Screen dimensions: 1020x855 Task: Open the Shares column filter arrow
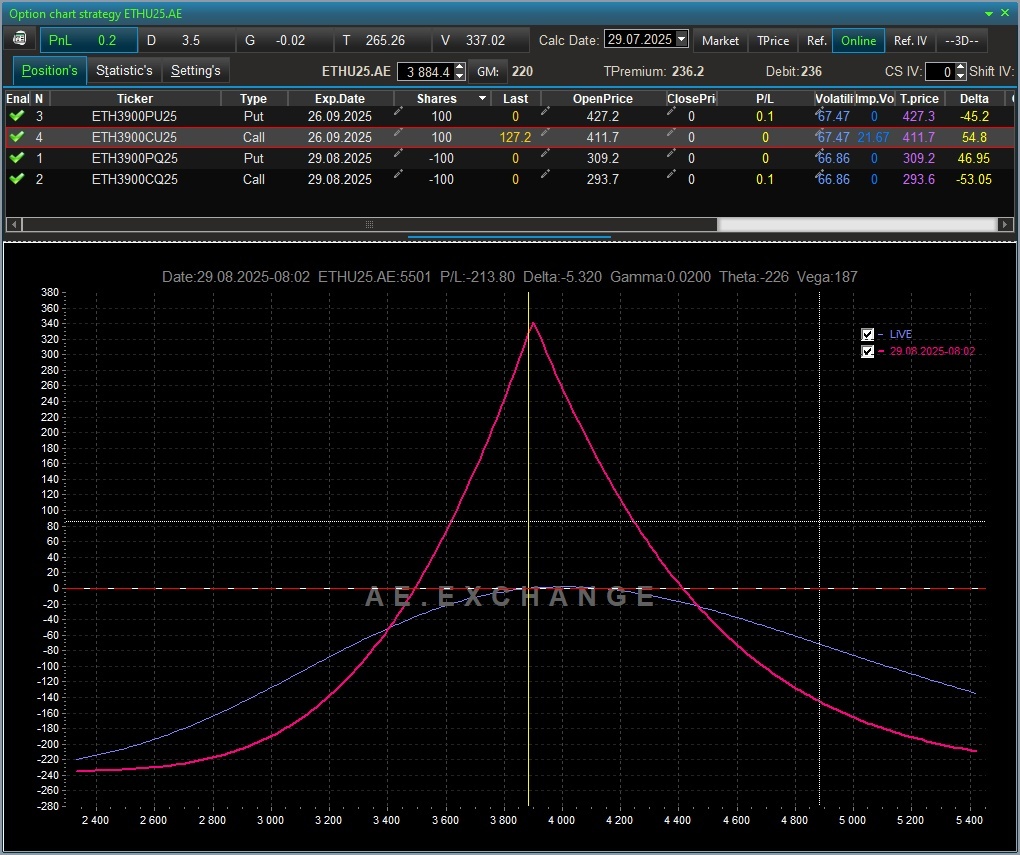pos(482,98)
